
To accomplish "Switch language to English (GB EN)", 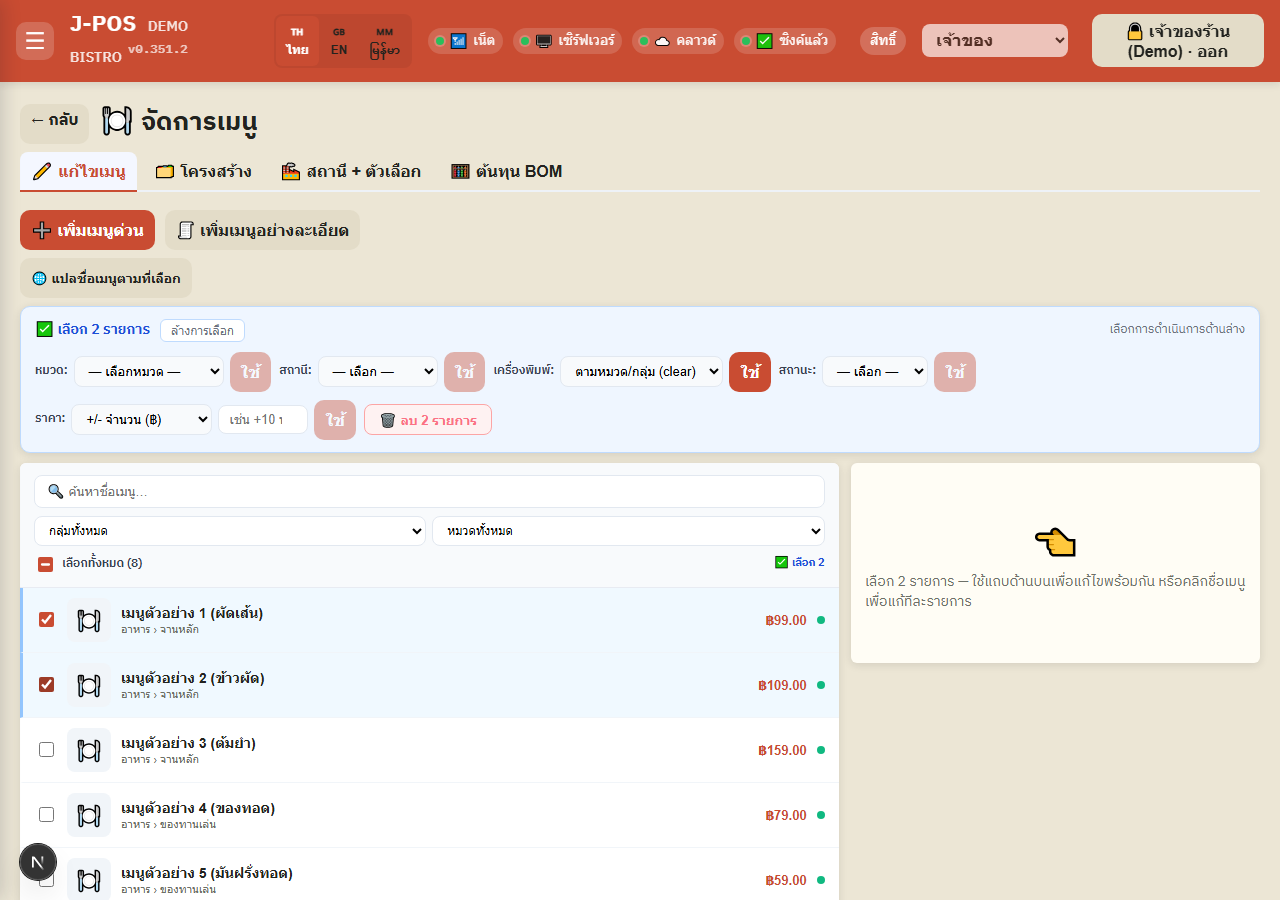I will coord(339,41).
